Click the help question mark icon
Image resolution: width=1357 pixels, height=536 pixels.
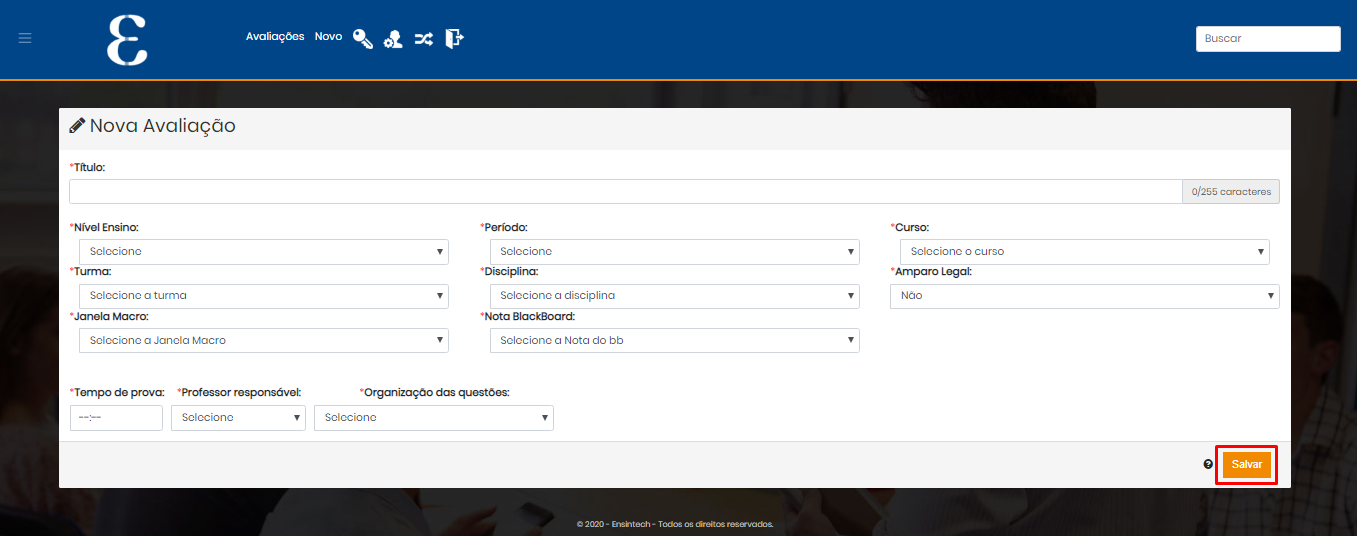pyautogui.click(x=1208, y=465)
